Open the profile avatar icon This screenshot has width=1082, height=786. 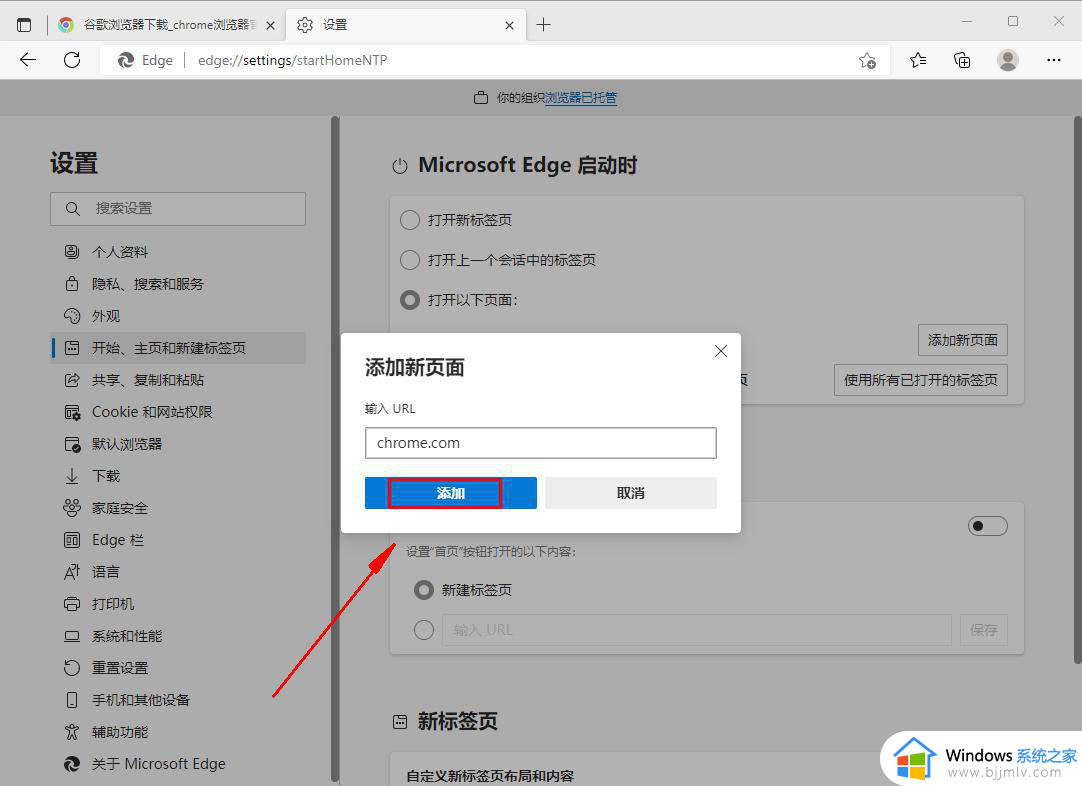[x=1007, y=61]
